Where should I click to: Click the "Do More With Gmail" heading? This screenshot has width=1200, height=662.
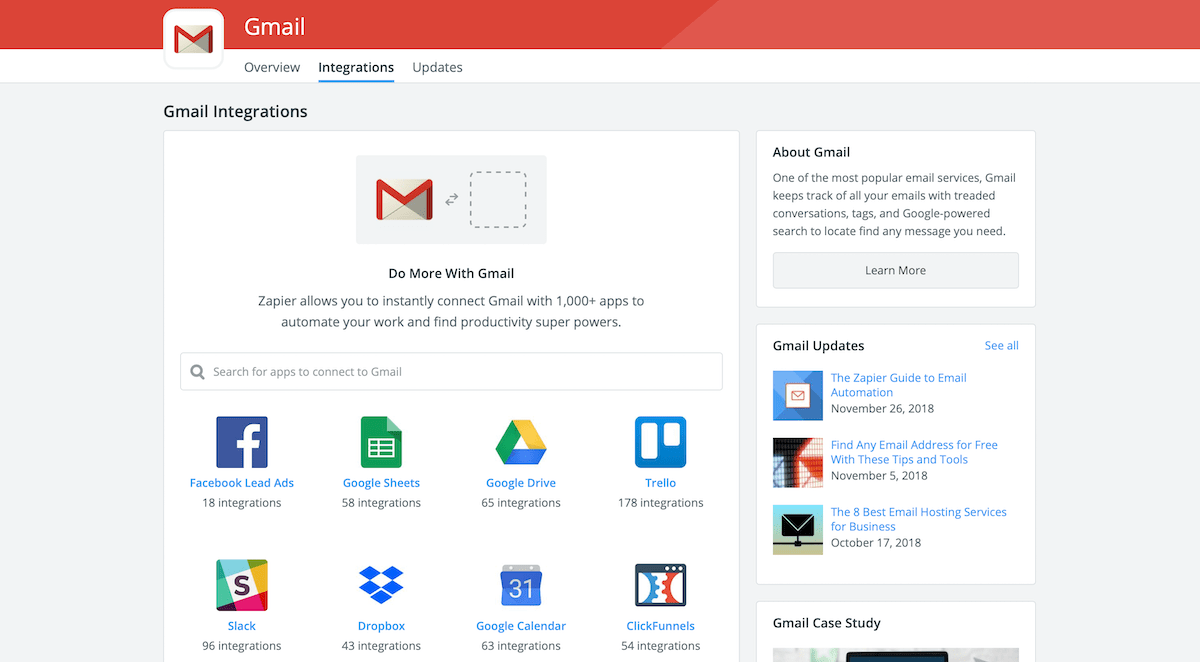[x=451, y=272]
